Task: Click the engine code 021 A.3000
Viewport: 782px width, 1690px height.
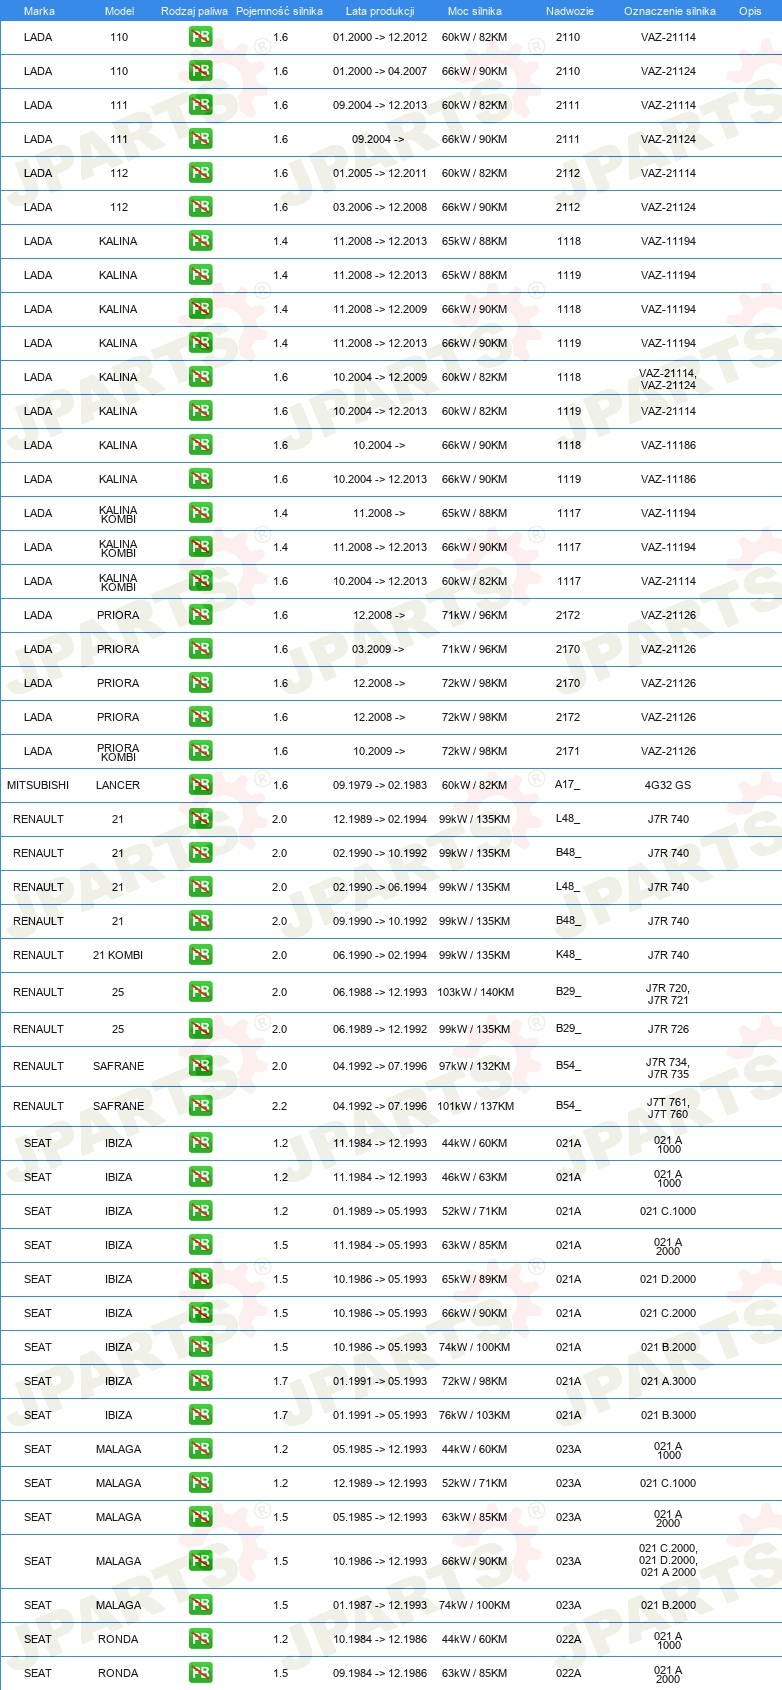Action: point(668,1381)
